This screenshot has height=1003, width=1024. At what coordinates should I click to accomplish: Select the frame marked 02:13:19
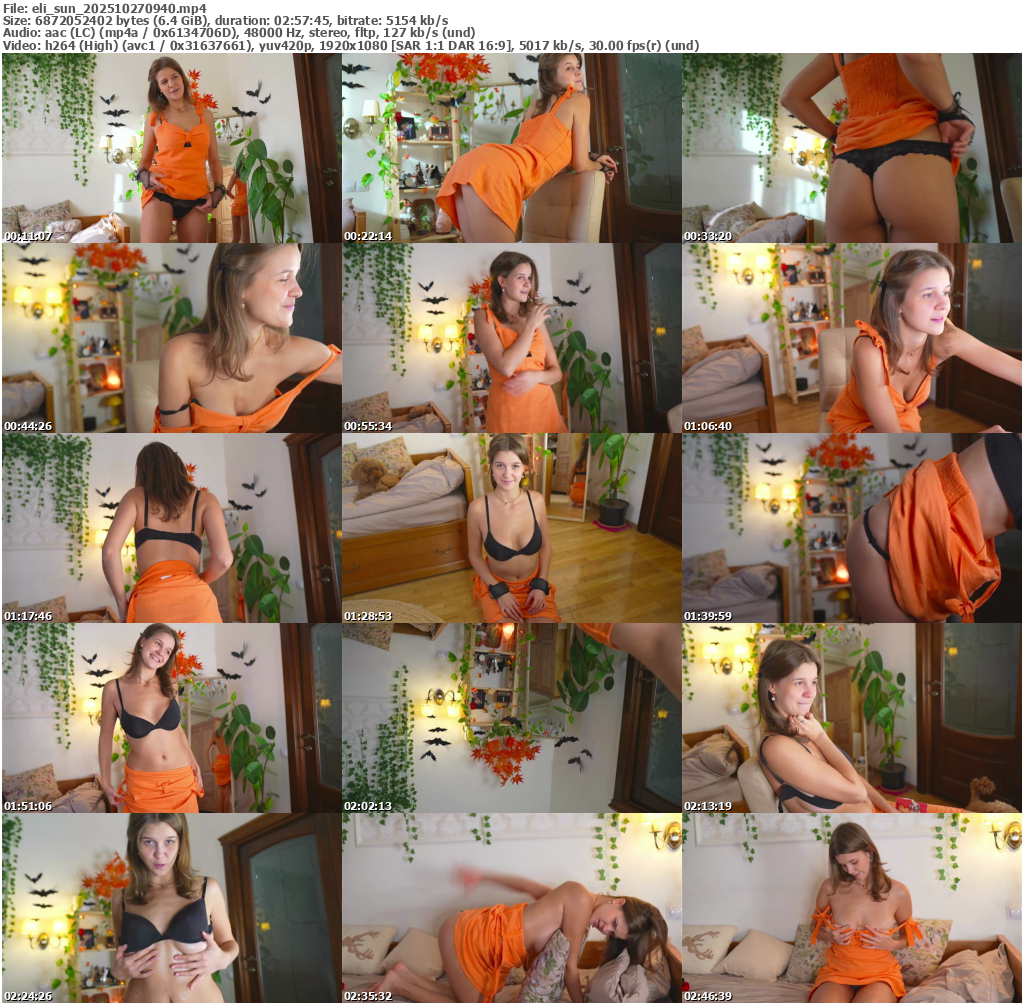point(852,718)
